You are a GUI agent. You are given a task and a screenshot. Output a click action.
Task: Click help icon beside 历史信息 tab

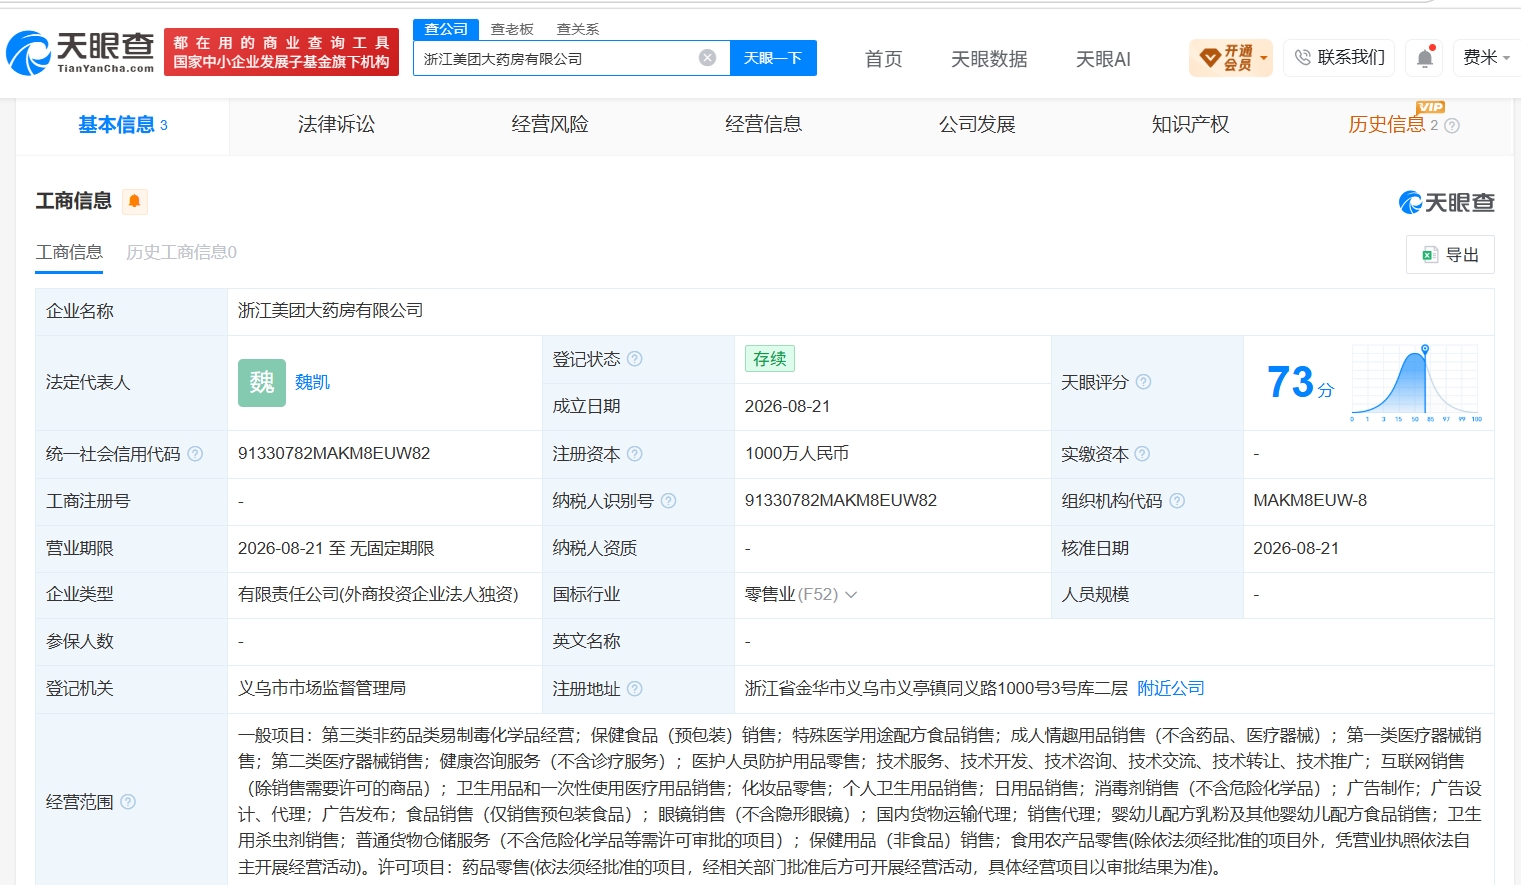click(1452, 126)
